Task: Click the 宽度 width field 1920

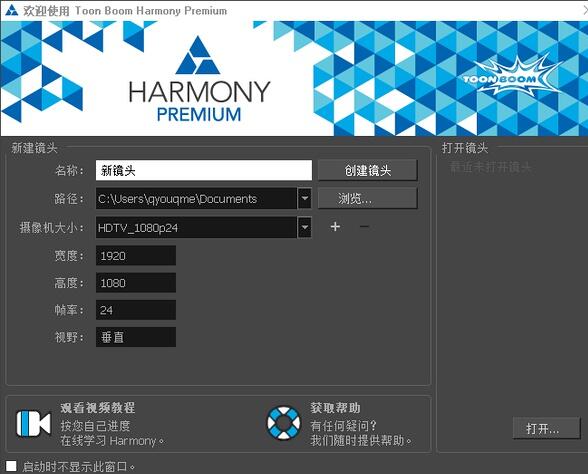Action: point(136,256)
